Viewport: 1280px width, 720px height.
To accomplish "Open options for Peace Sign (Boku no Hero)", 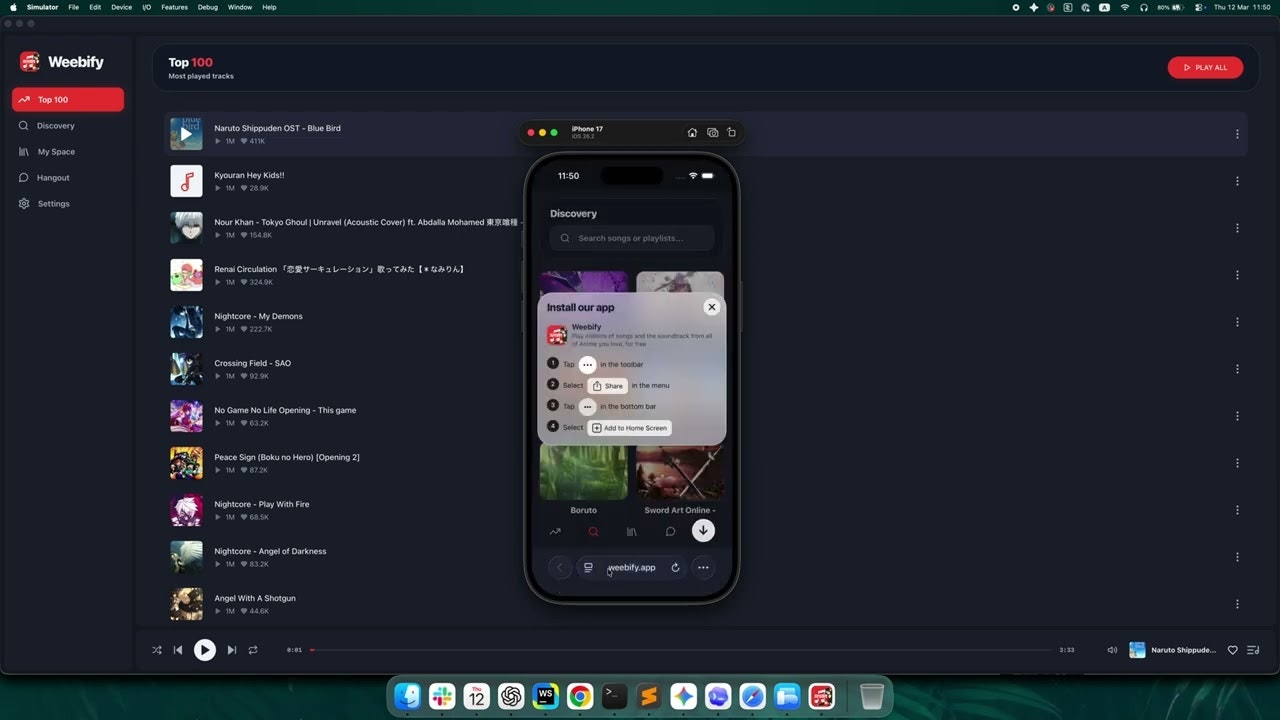I will coord(1237,463).
